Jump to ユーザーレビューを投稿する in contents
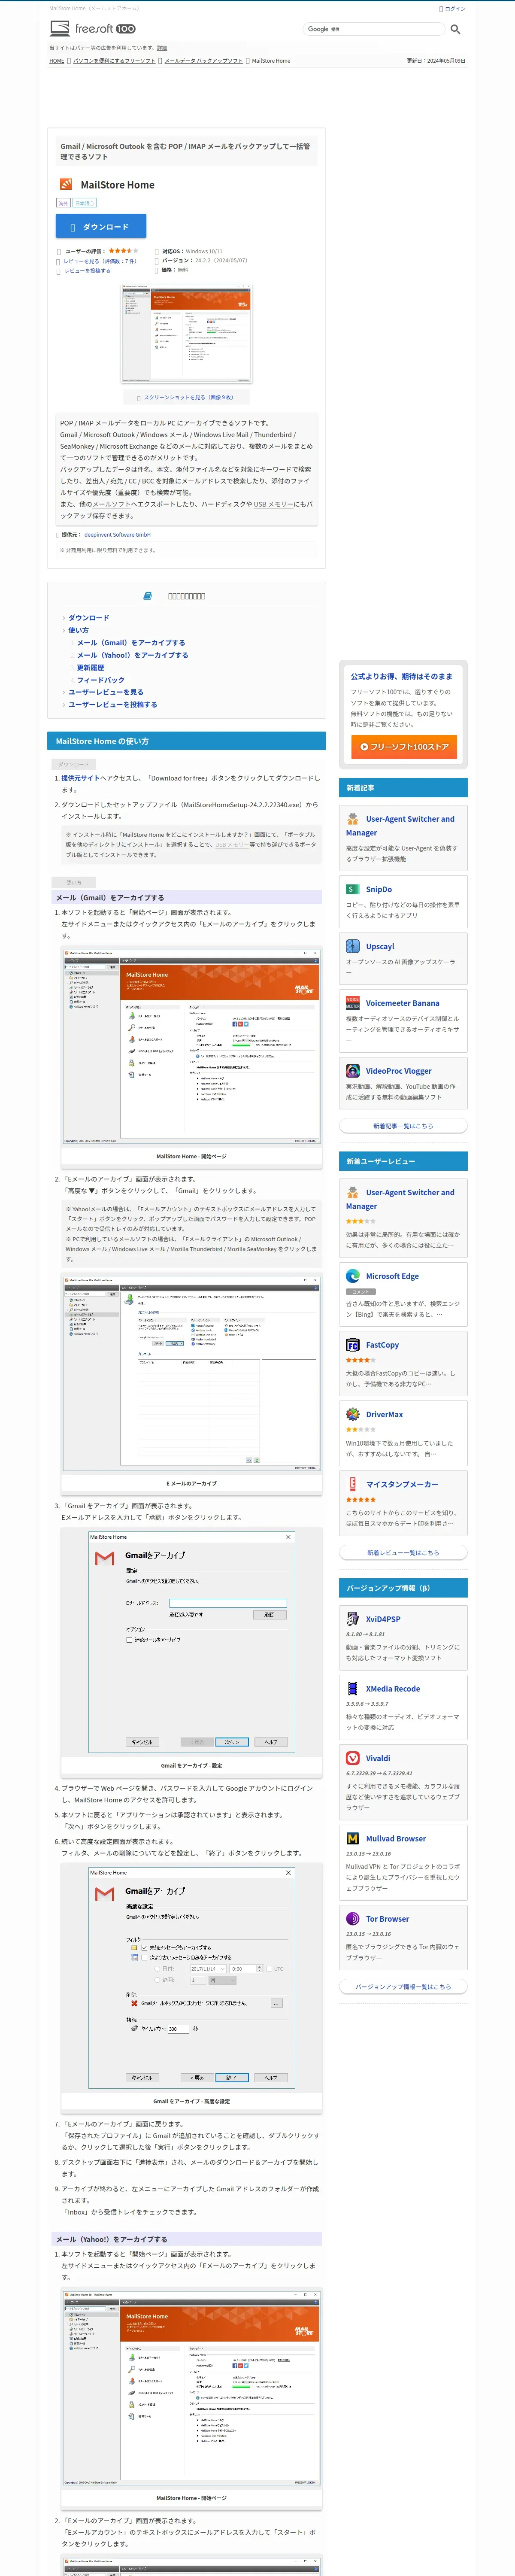Image resolution: width=515 pixels, height=2576 pixels. tap(113, 704)
